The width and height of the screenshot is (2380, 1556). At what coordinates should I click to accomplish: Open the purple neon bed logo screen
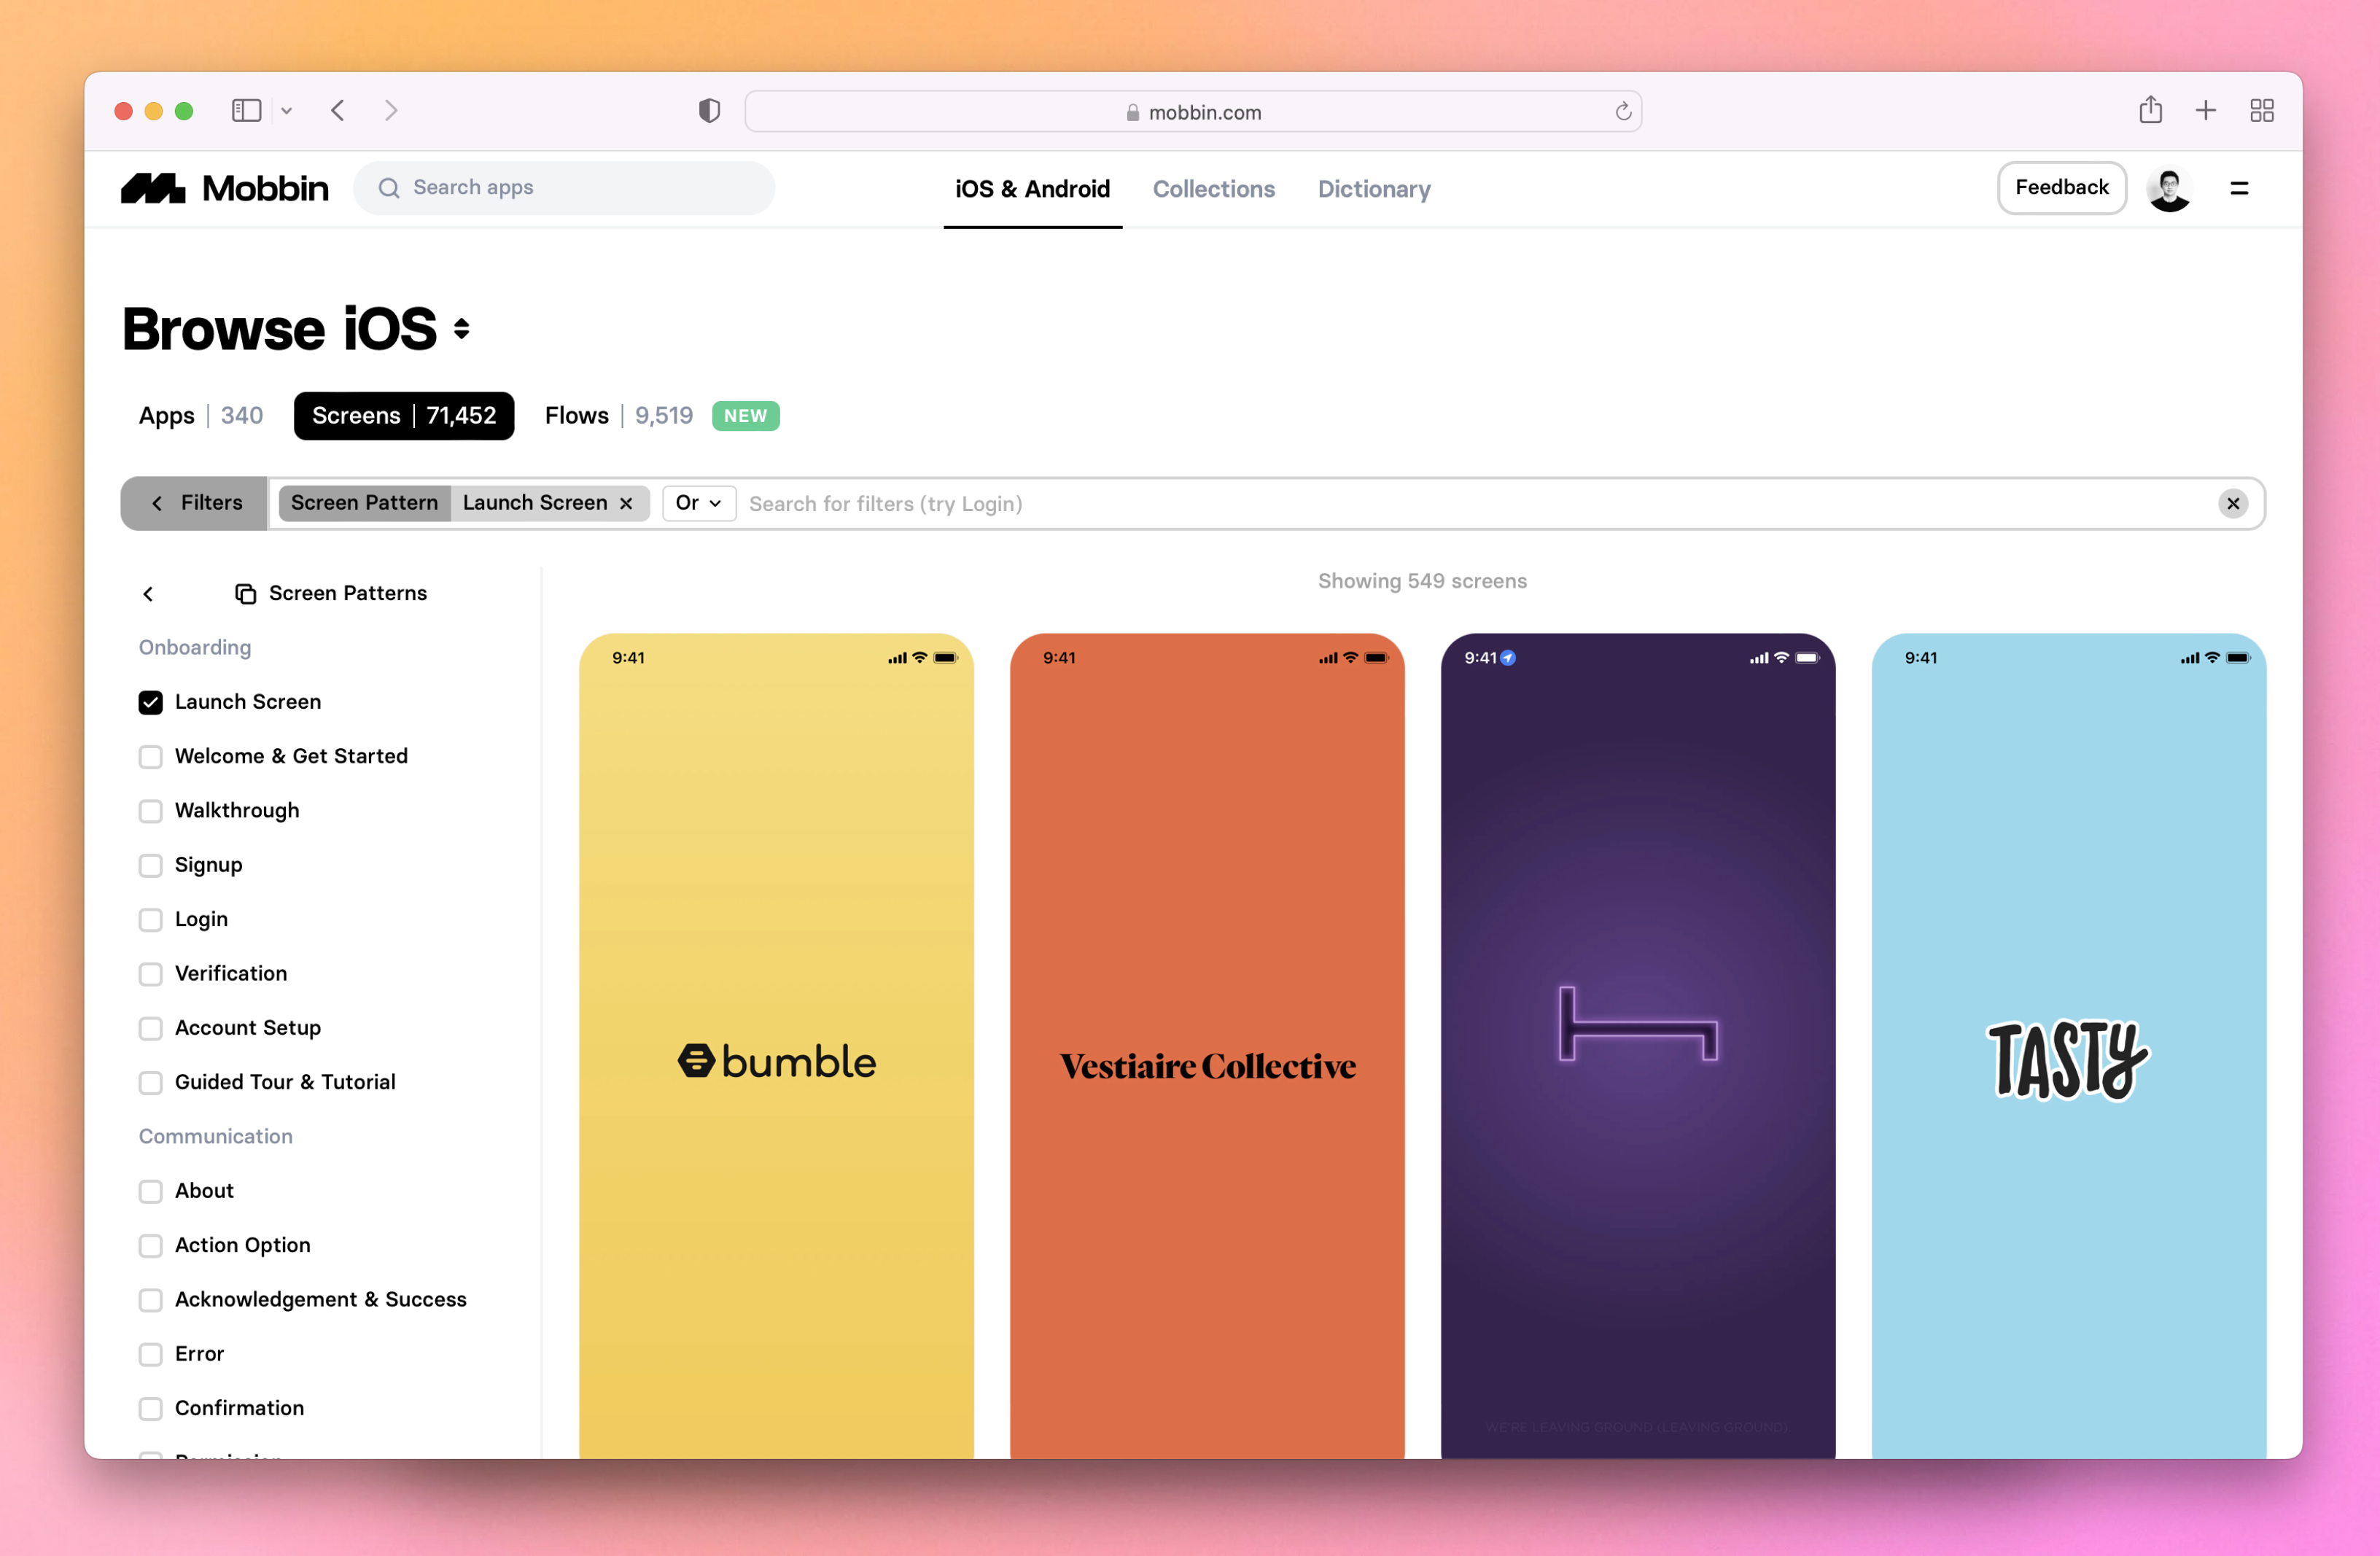click(1638, 1045)
